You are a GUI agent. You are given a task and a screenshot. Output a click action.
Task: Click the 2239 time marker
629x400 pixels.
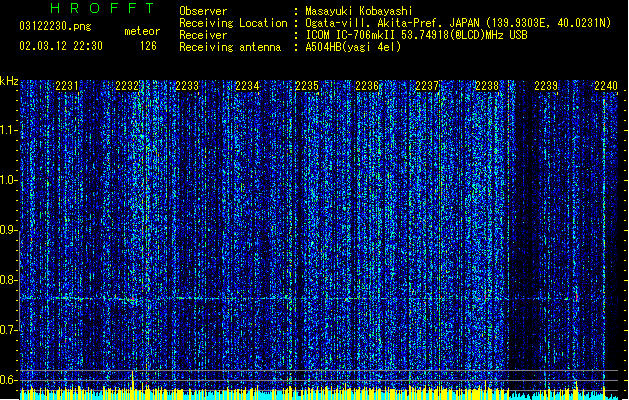(546, 86)
